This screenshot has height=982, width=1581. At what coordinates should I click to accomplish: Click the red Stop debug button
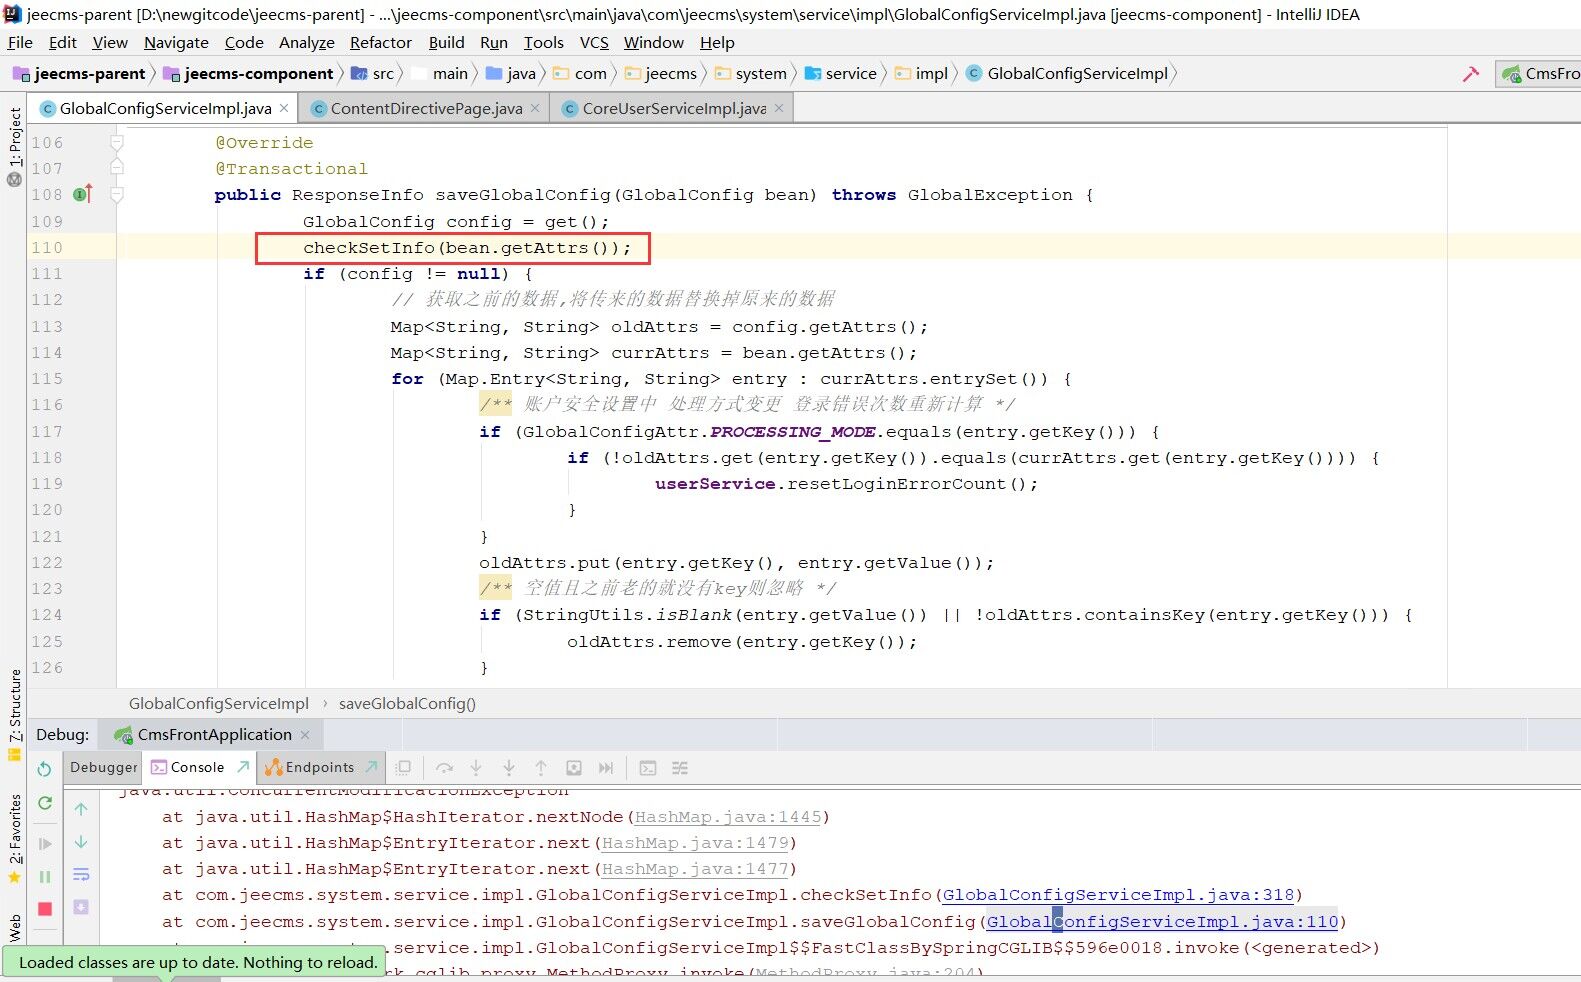(45, 908)
